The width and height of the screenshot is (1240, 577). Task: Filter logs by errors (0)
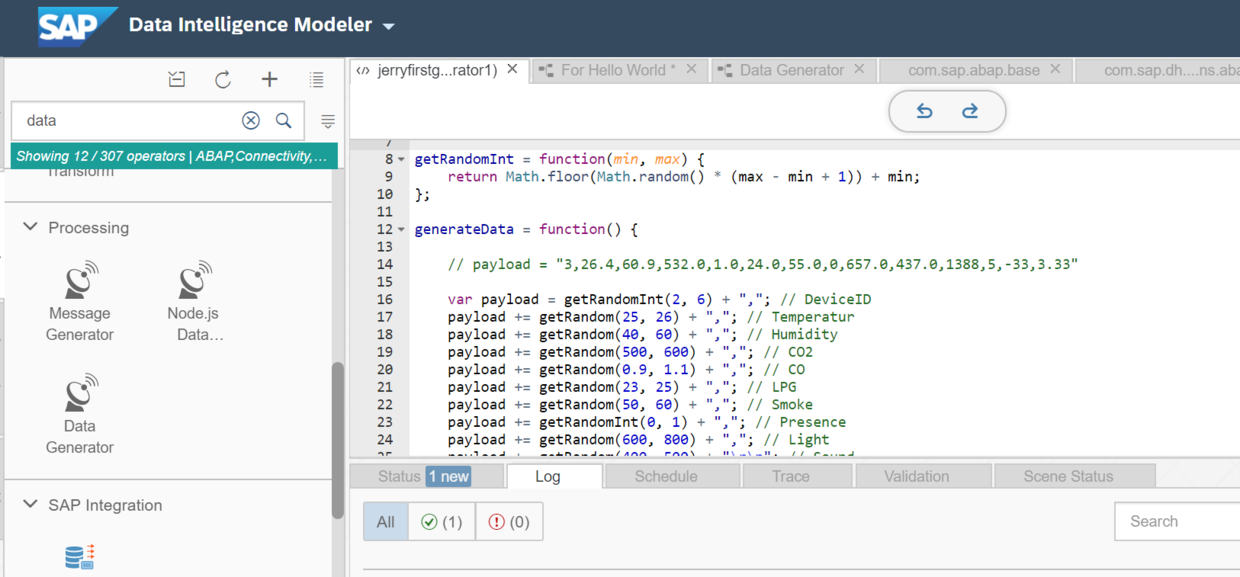pyautogui.click(x=509, y=521)
